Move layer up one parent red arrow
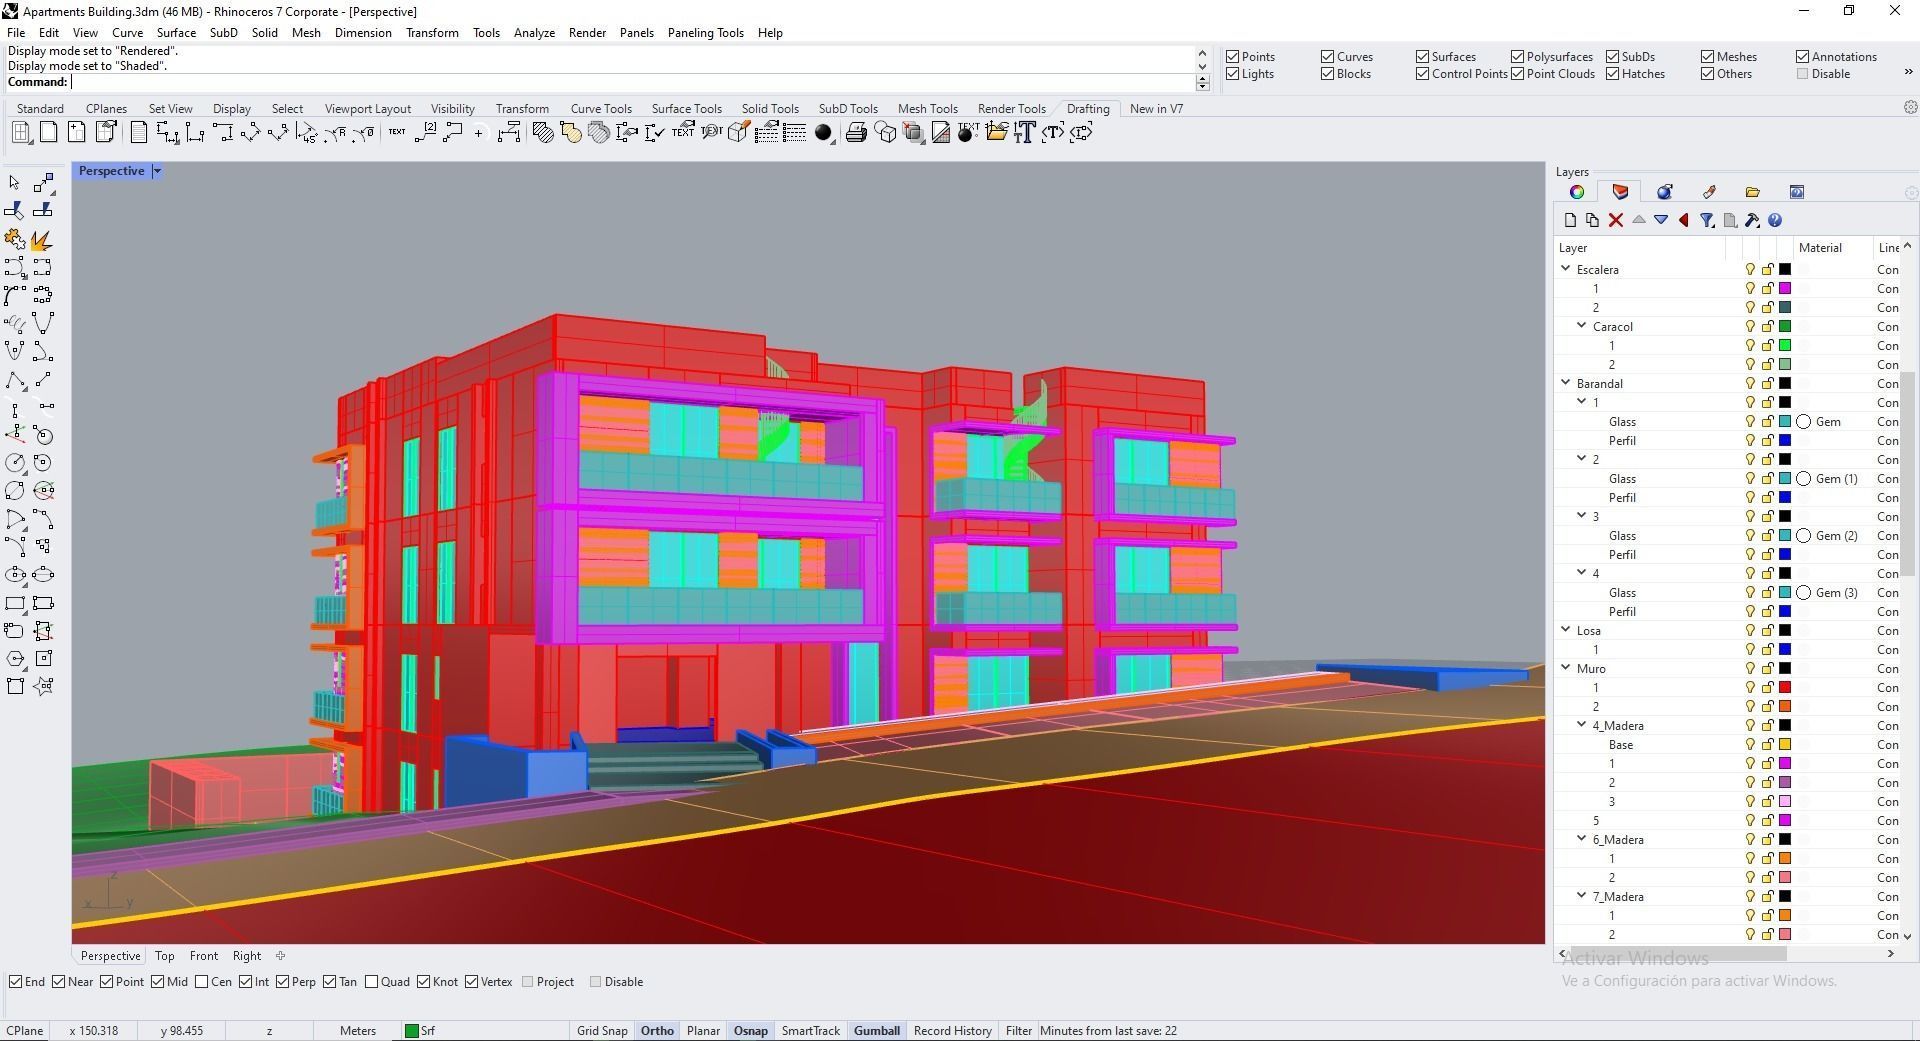 1684,220
